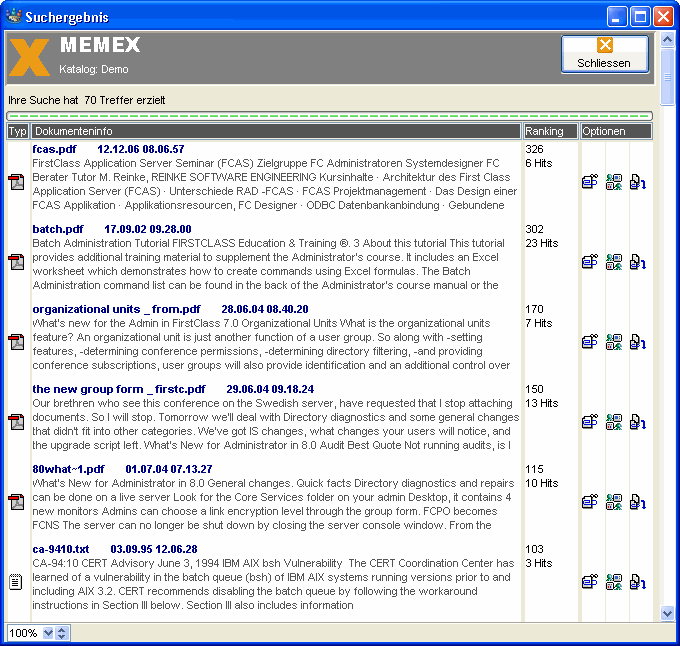Image resolution: width=680 pixels, height=646 pixels.
Task: Open the new group form _firstc.pdf link
Action: tap(119, 389)
